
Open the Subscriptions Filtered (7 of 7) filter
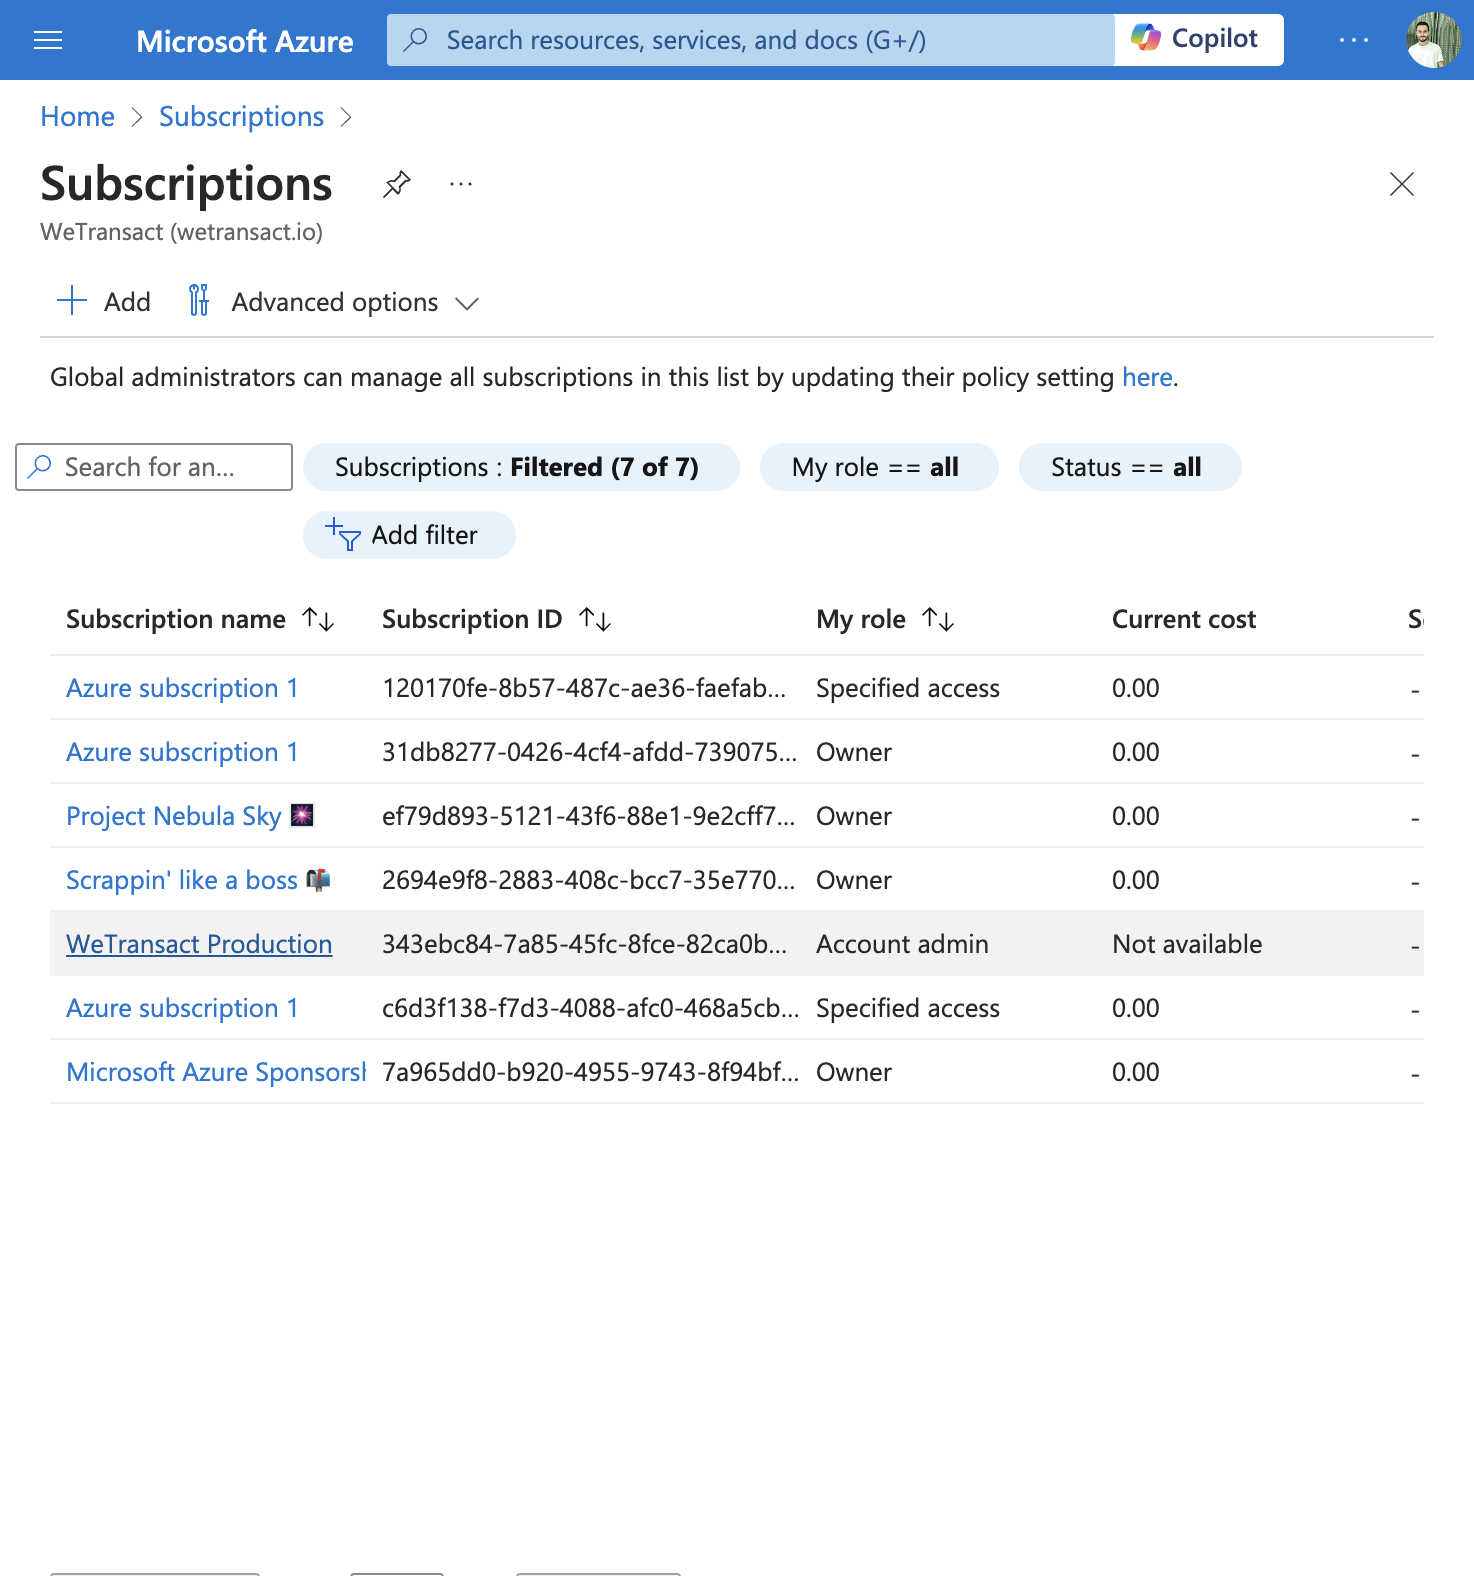point(521,467)
